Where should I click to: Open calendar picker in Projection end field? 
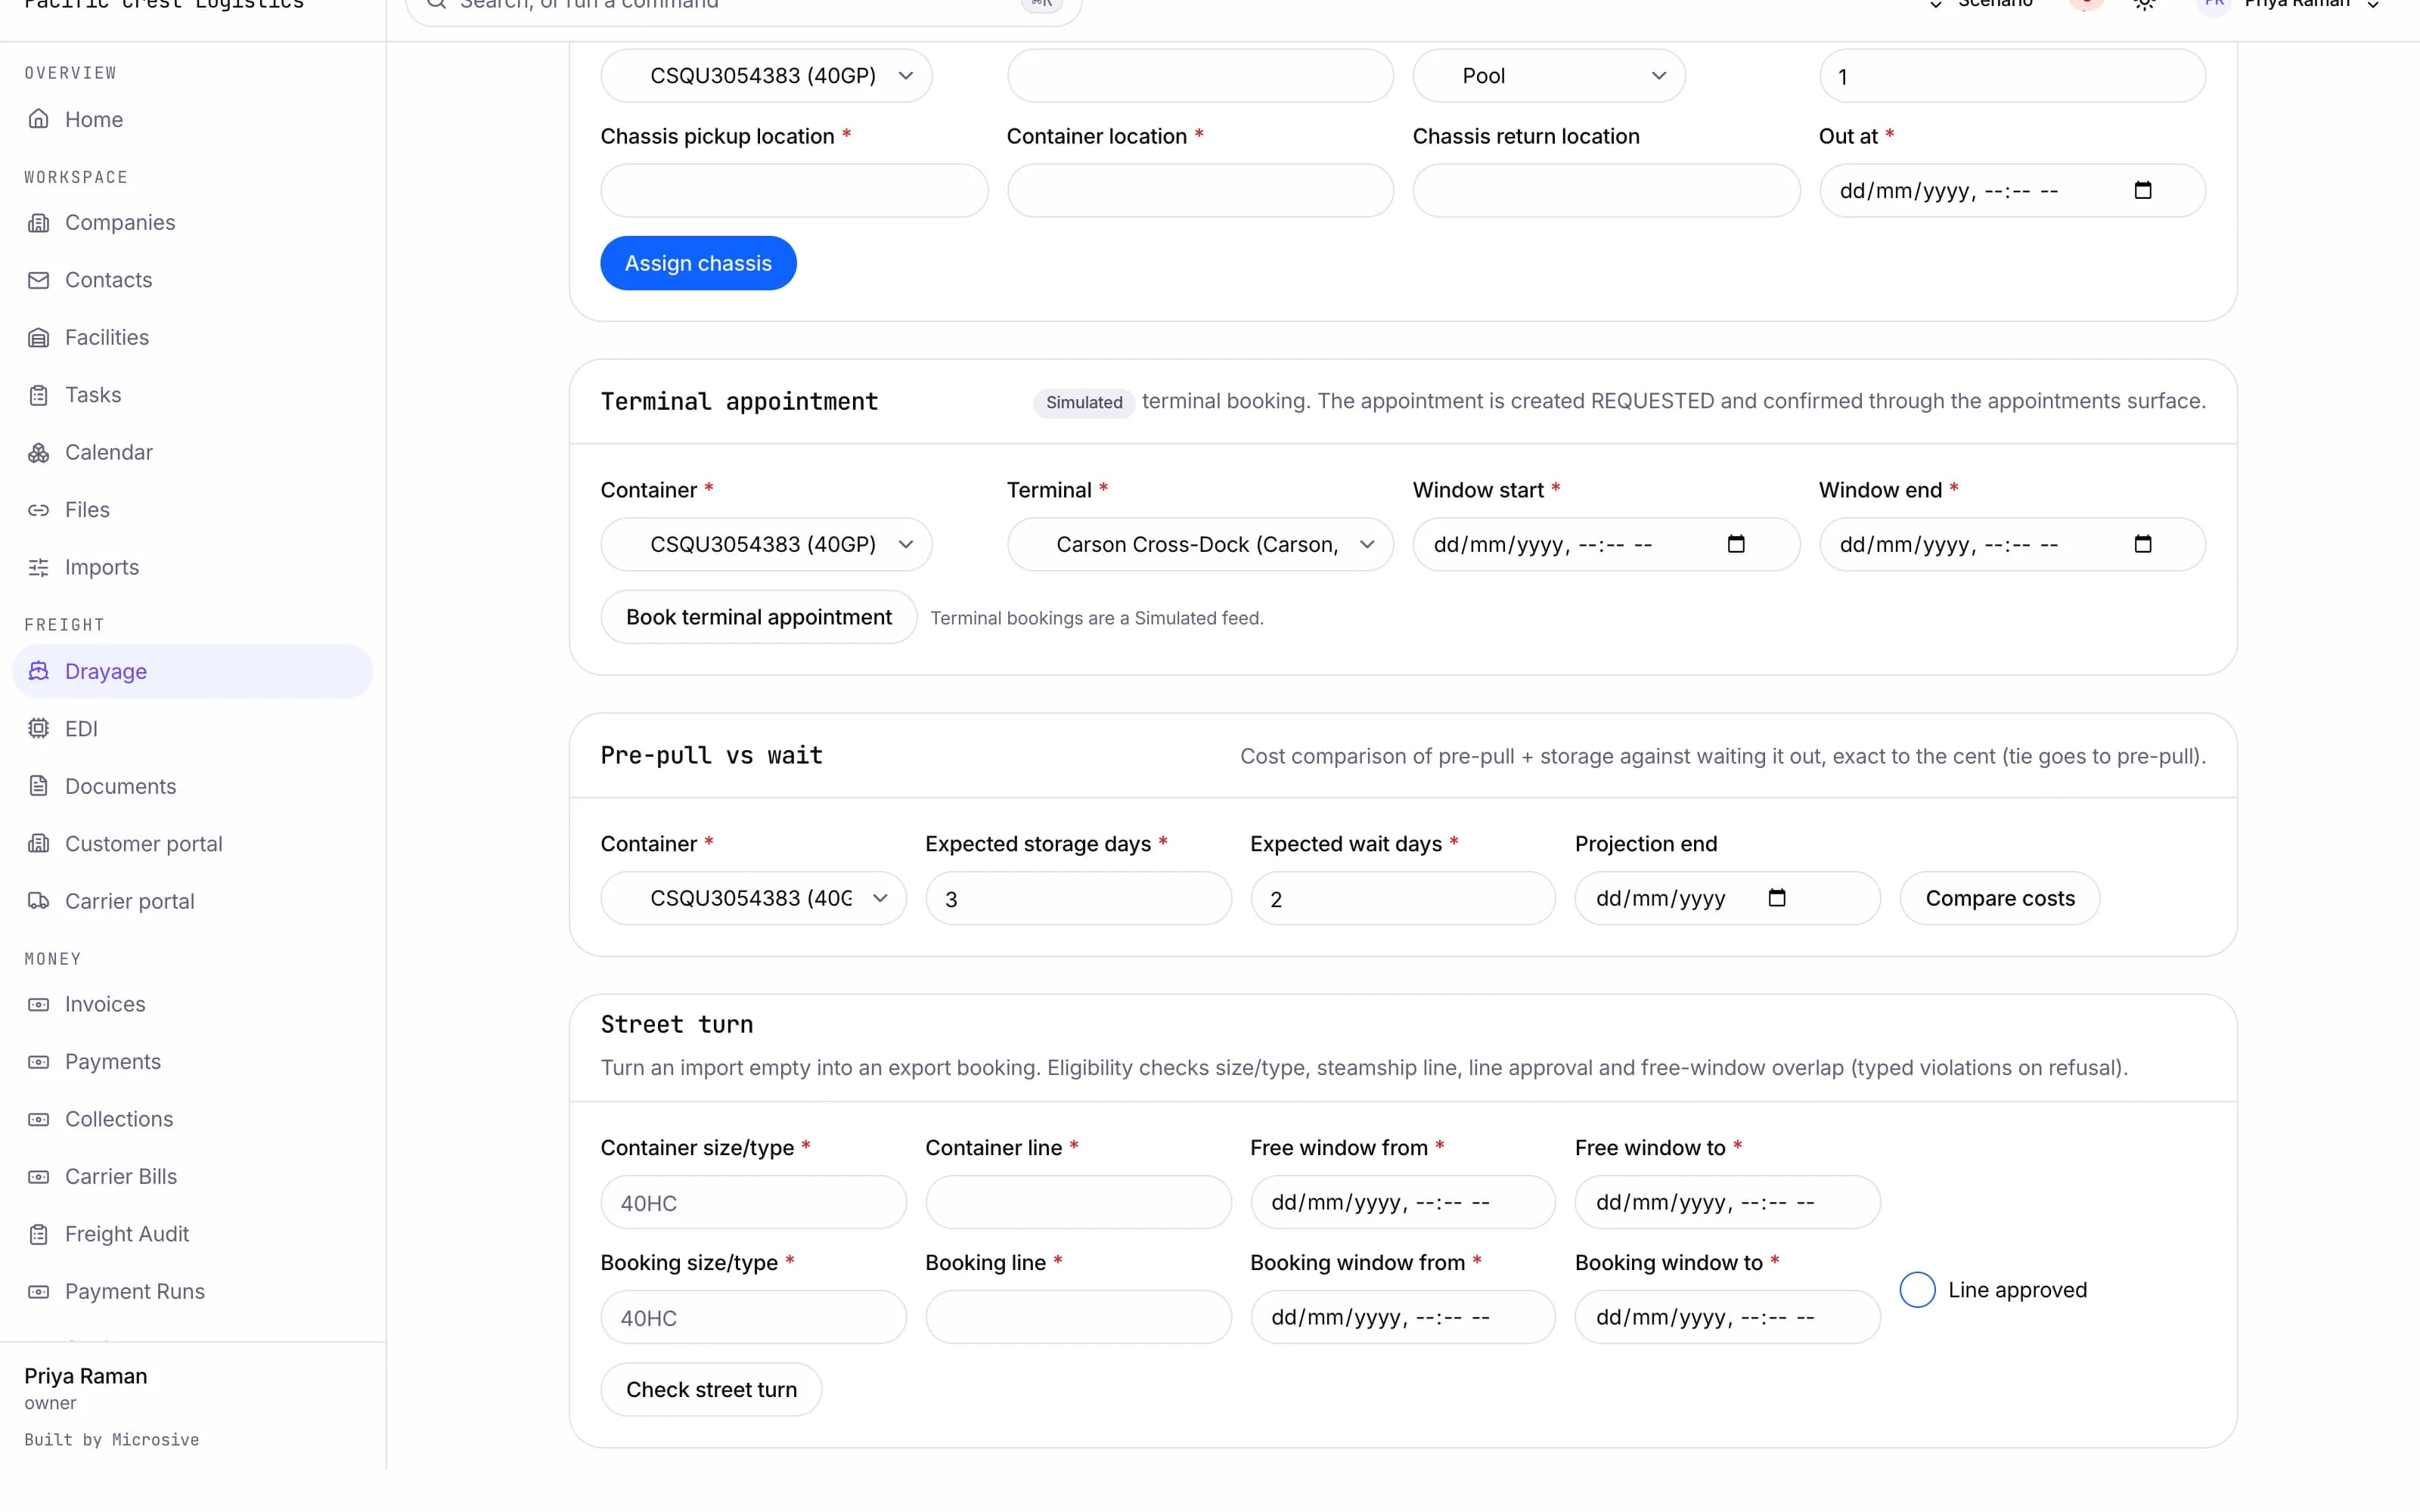(x=1777, y=898)
